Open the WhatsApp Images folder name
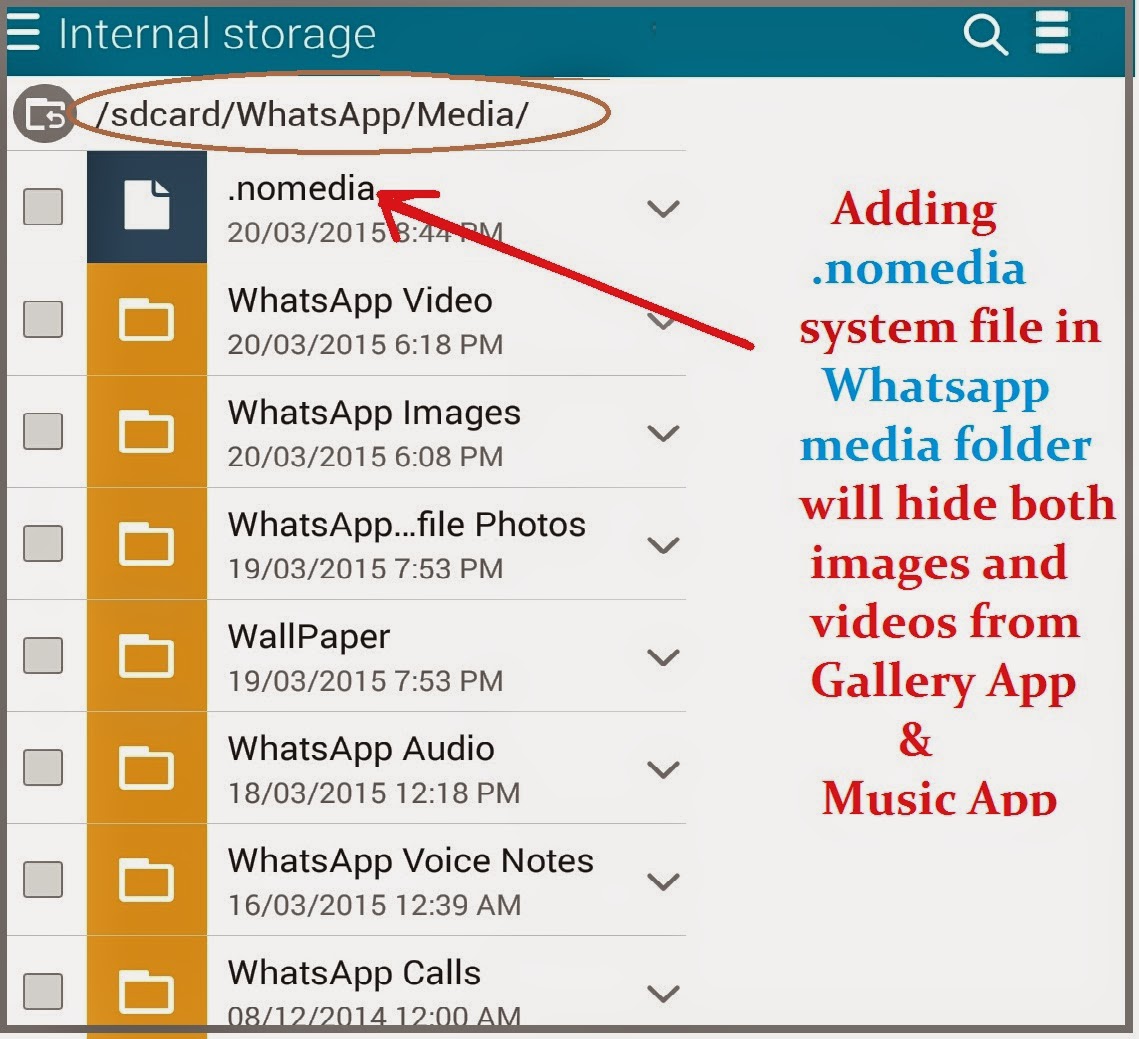This screenshot has height=1039, width=1139. [374, 413]
